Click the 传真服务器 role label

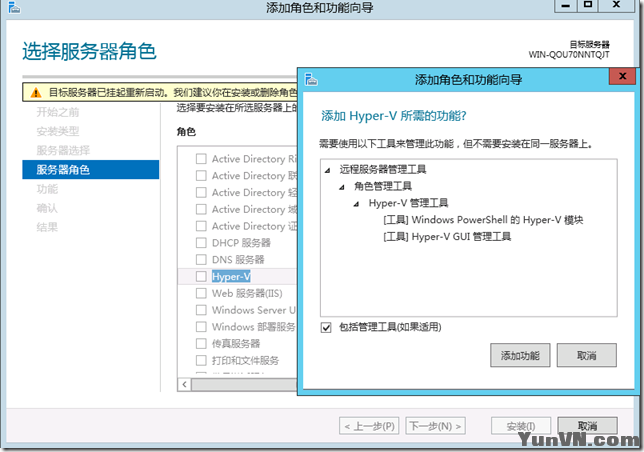(236, 343)
